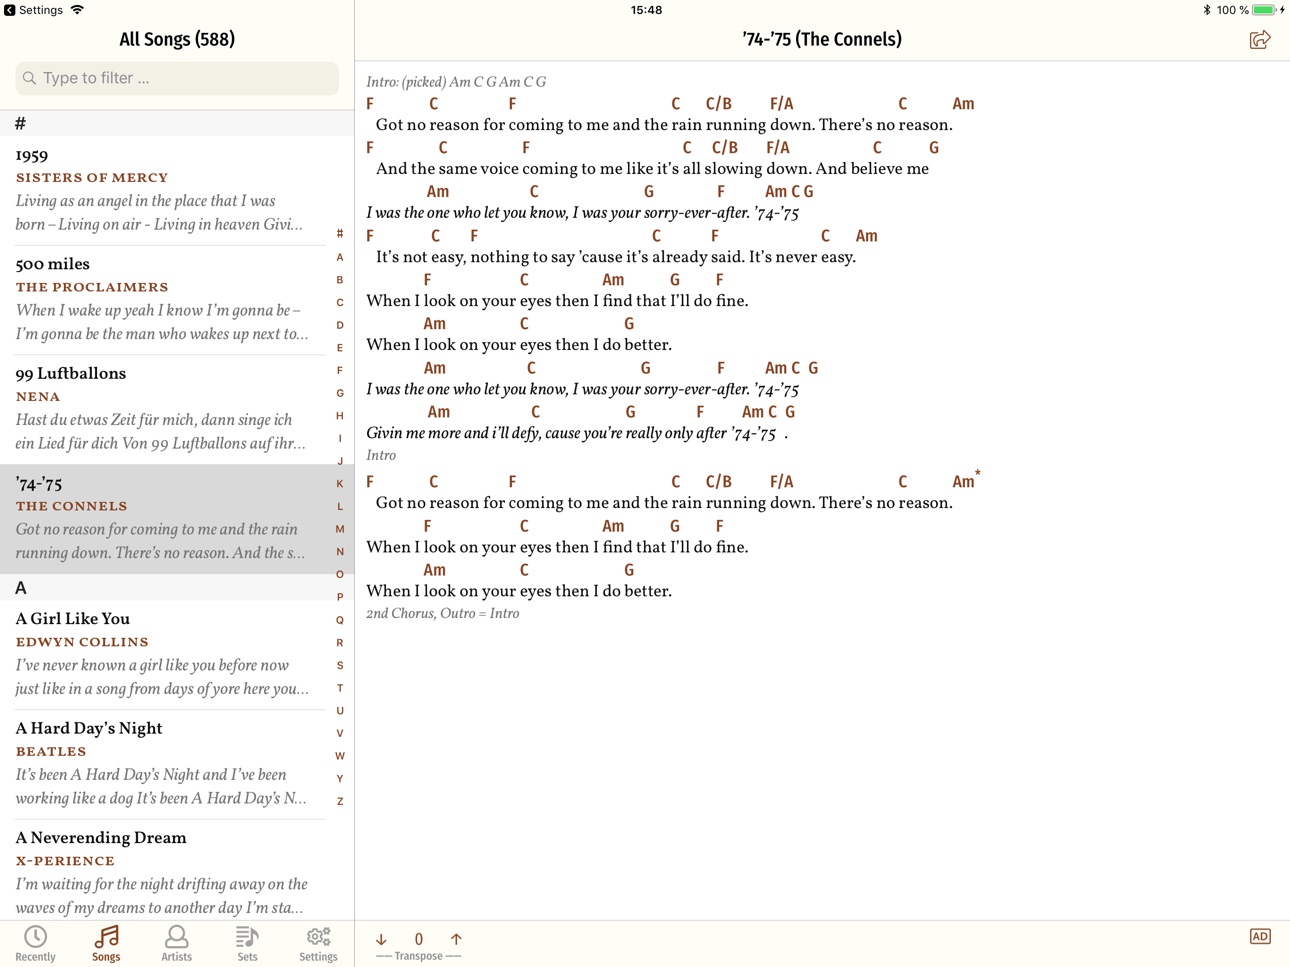Open the Settings tab in bottom bar
Image resolution: width=1290 pixels, height=967 pixels.
(318, 943)
